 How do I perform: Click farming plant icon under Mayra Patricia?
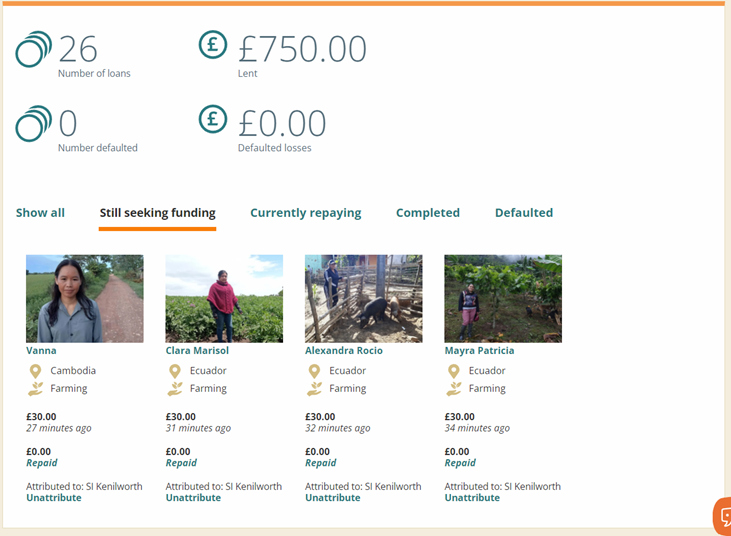point(454,389)
